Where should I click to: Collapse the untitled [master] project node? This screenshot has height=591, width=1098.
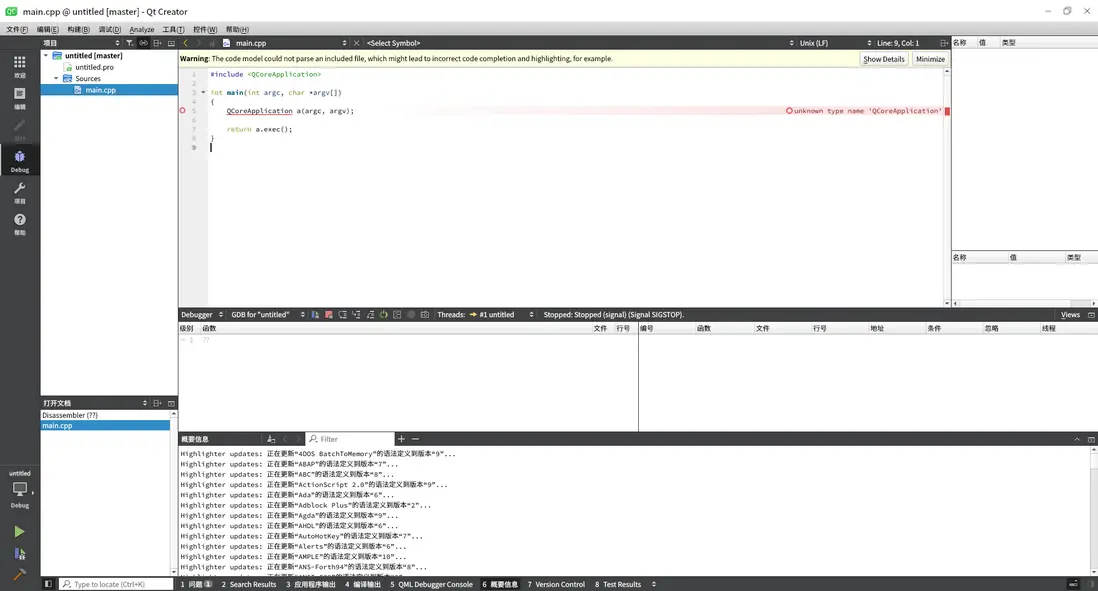46,55
